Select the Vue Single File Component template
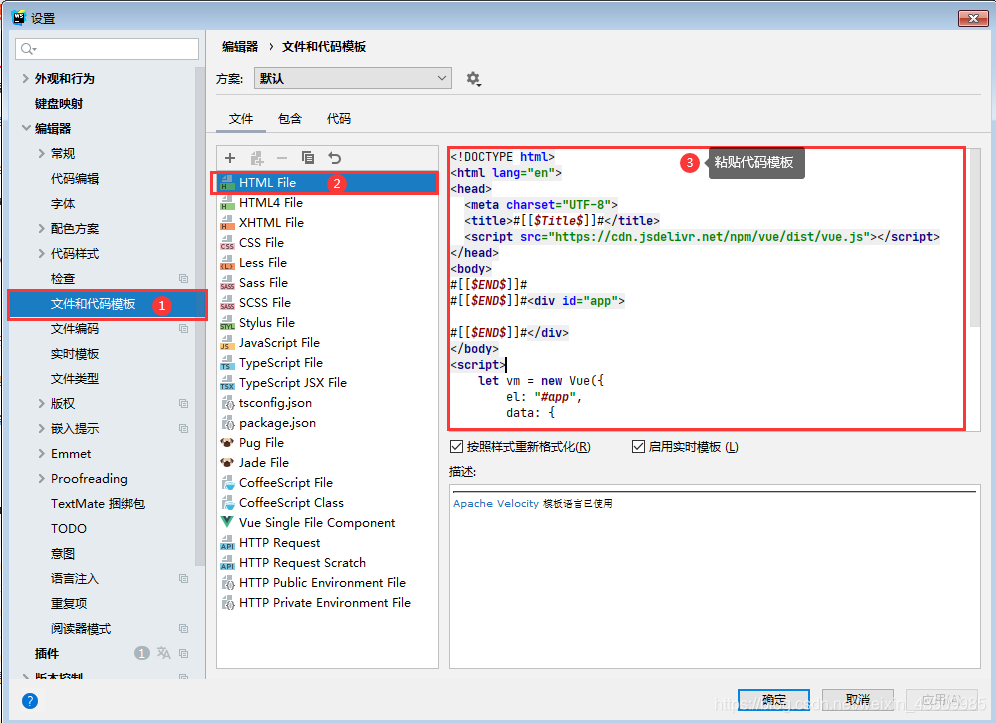Viewport: 996px width, 723px height. pyautogui.click(x=327, y=523)
